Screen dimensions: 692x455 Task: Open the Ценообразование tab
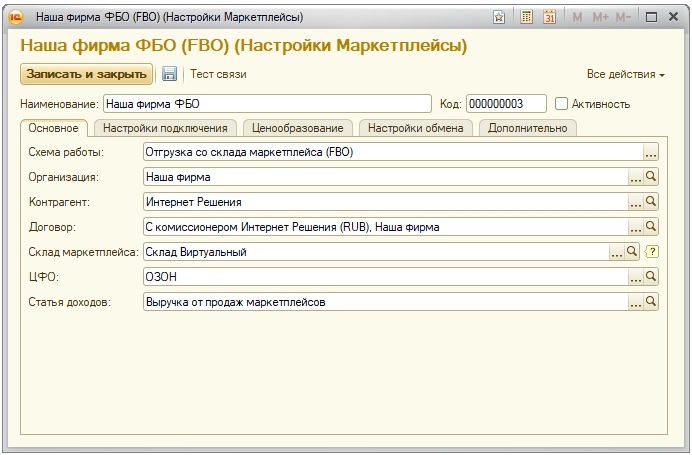pos(297,128)
